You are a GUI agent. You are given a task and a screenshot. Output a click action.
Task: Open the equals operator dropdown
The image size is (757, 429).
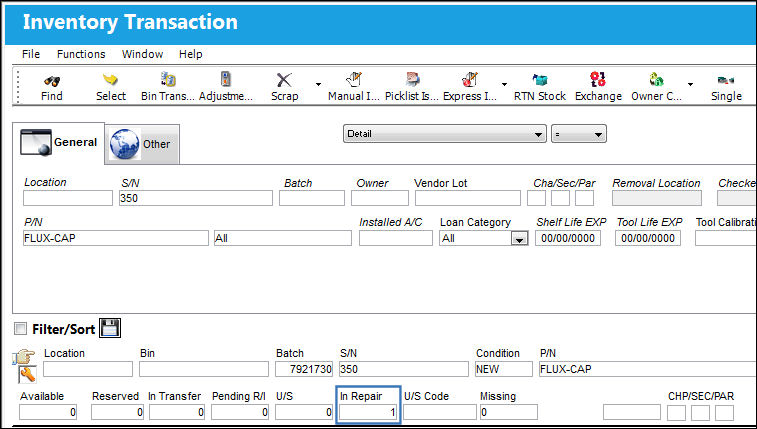579,134
